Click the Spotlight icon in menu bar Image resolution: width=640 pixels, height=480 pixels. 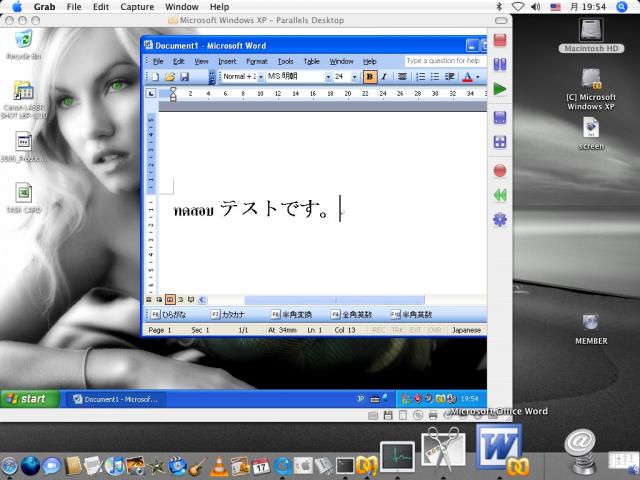[x=622, y=7]
